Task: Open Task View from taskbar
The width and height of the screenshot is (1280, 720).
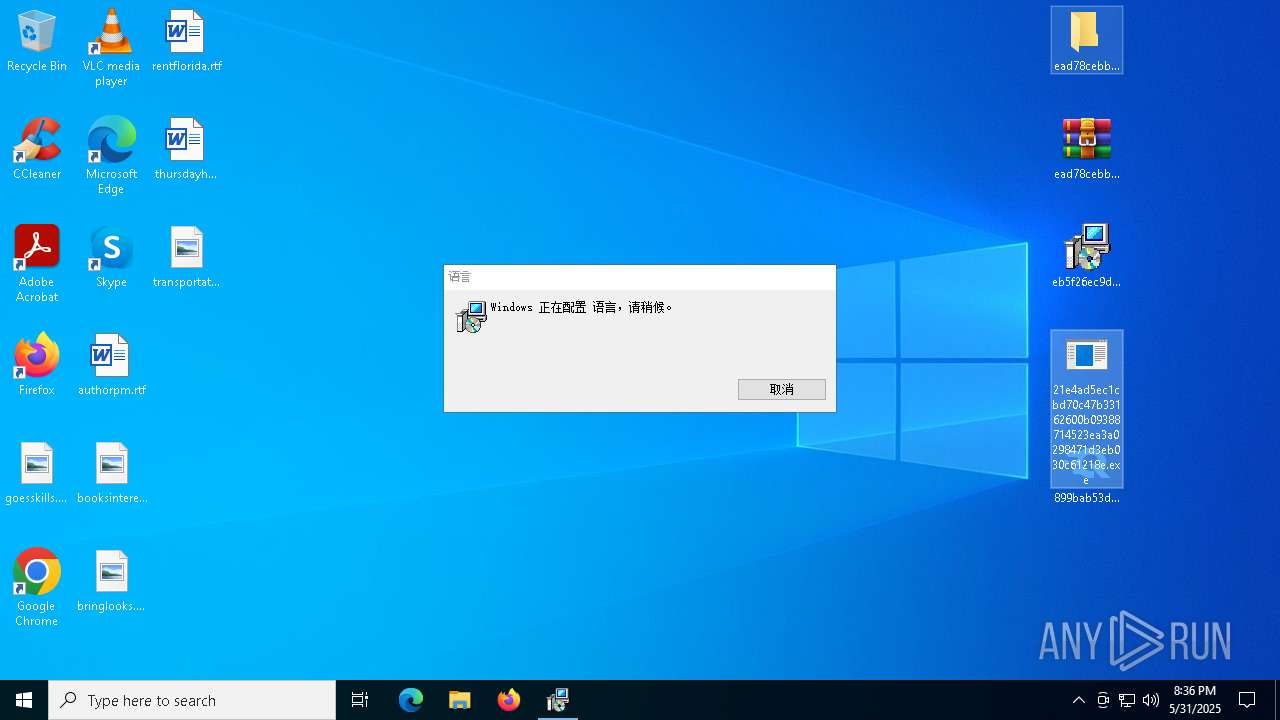Action: [x=360, y=700]
